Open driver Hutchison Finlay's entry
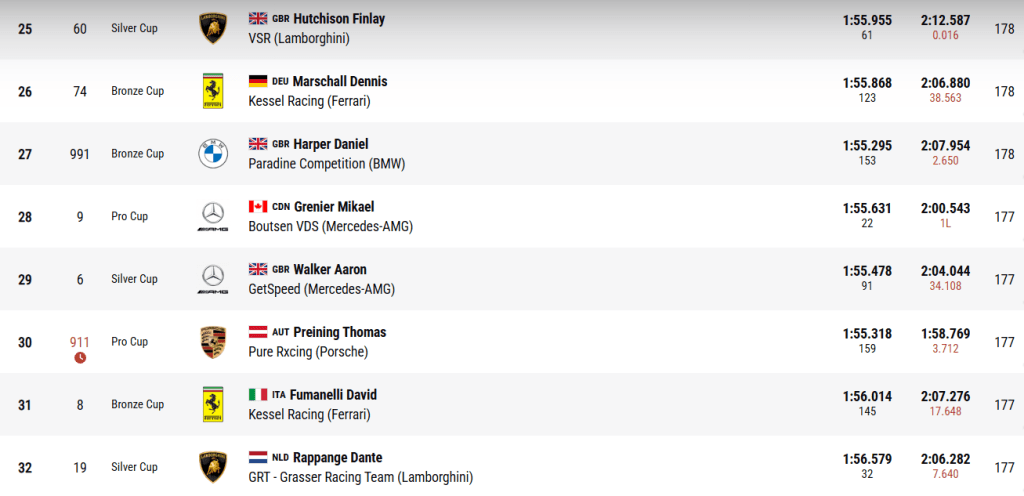 point(339,19)
